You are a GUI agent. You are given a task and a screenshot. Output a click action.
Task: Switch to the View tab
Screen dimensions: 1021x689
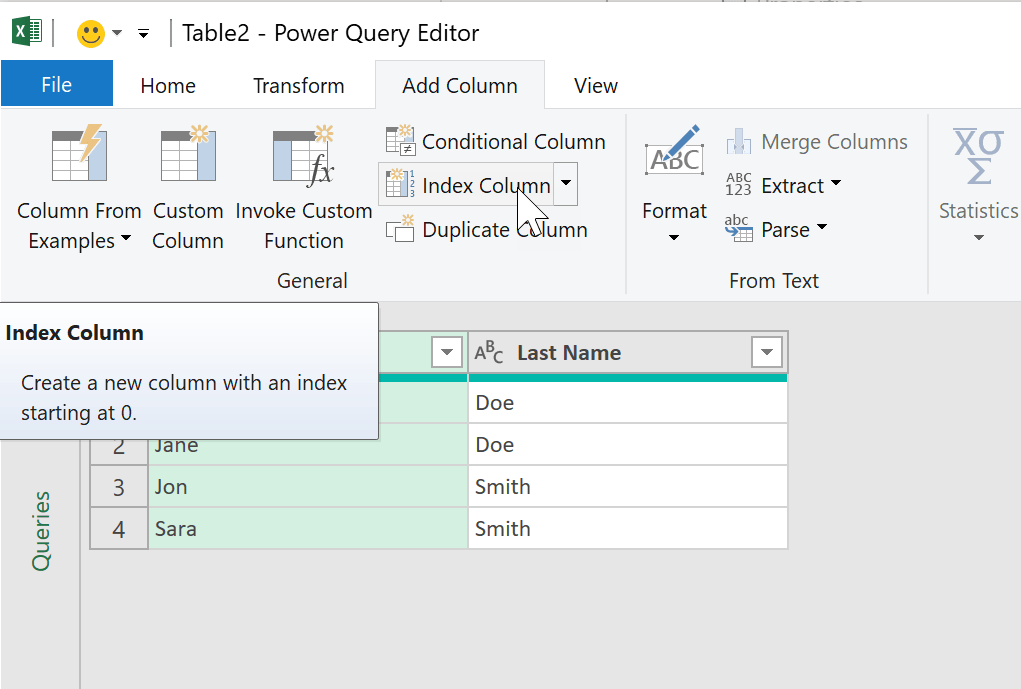click(x=595, y=86)
